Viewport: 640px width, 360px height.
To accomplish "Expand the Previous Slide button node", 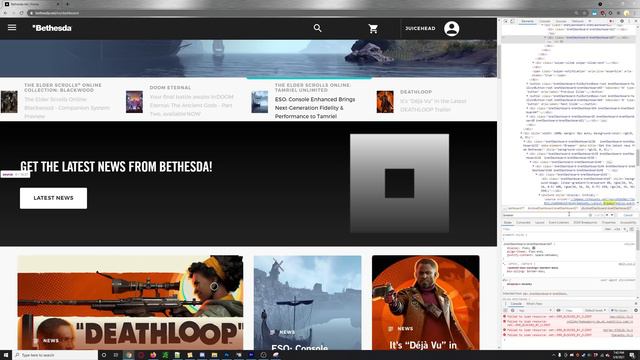I will tap(527, 84).
